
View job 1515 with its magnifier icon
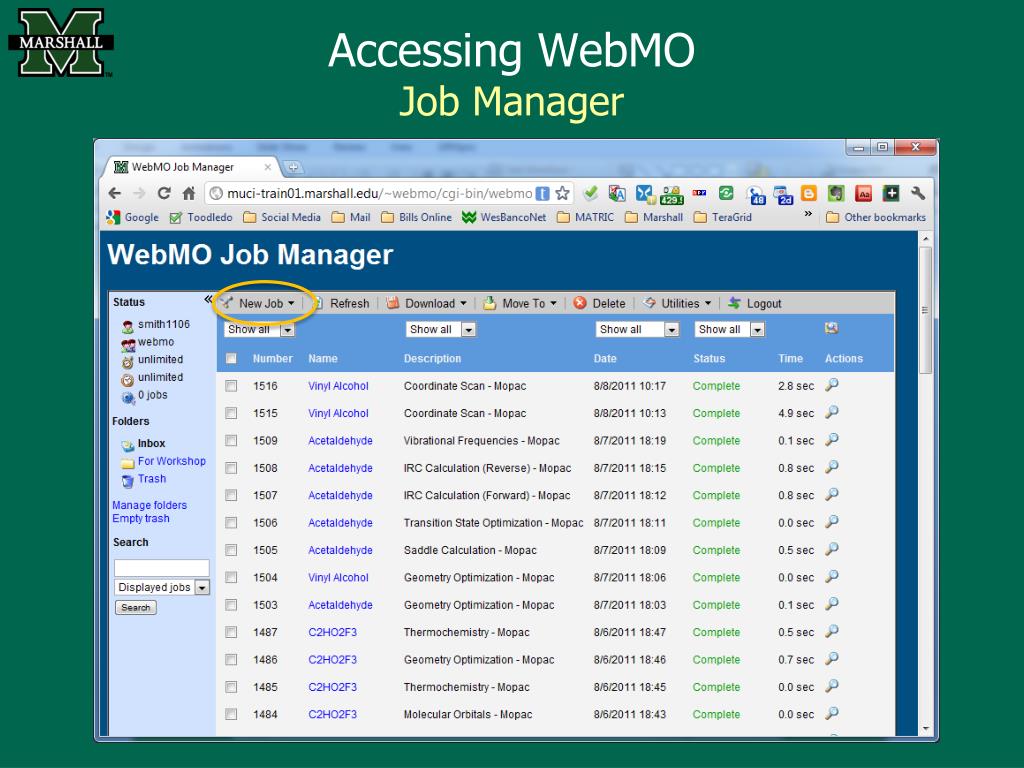coord(831,412)
